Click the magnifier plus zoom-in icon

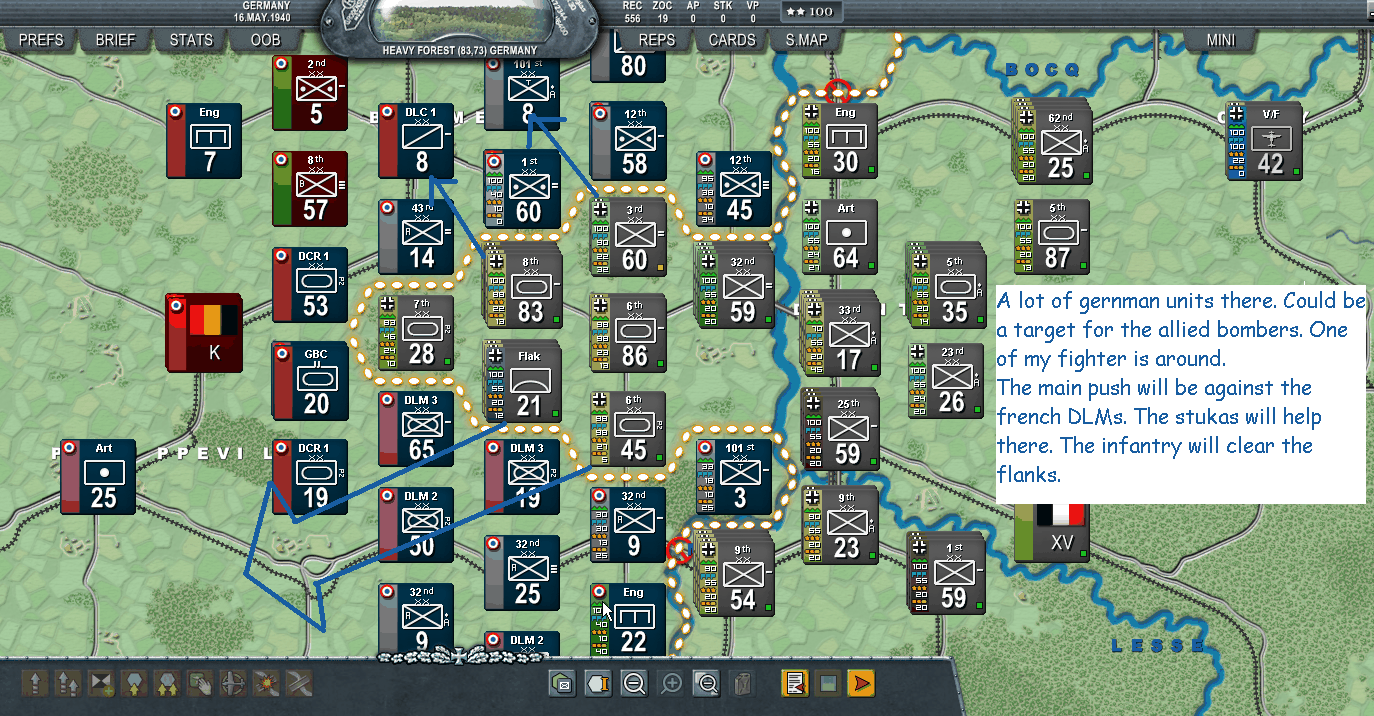[x=671, y=684]
